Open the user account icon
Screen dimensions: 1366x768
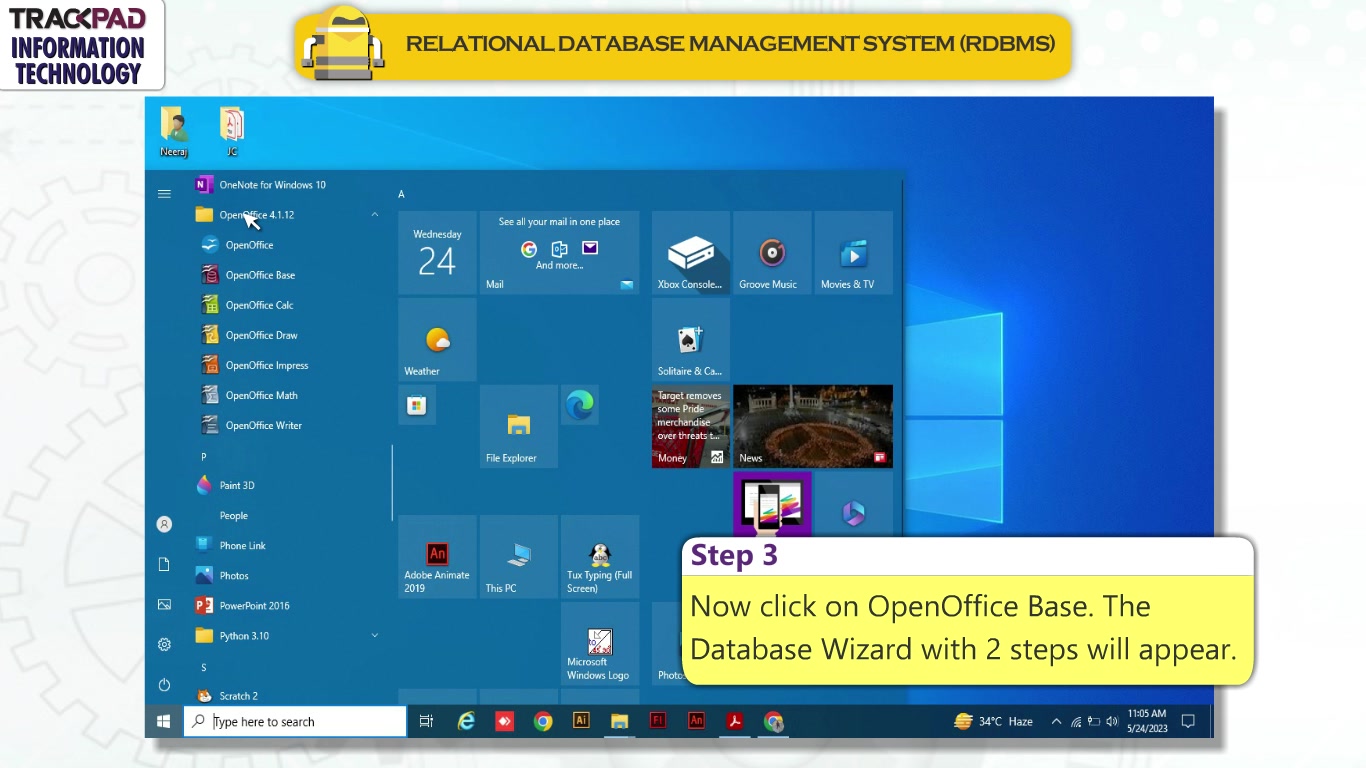pos(164,524)
